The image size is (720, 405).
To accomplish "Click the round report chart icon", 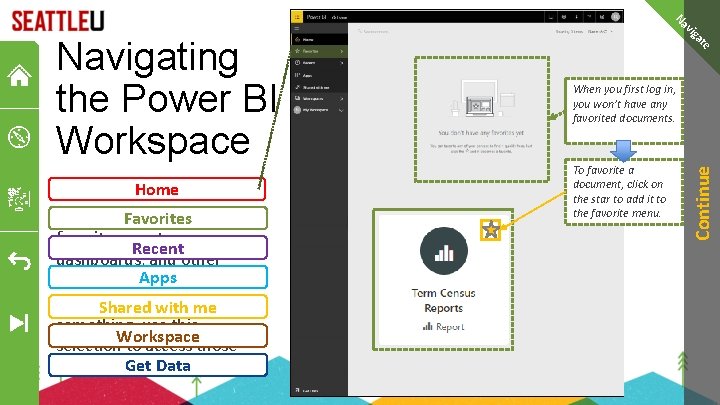I will pos(444,251).
